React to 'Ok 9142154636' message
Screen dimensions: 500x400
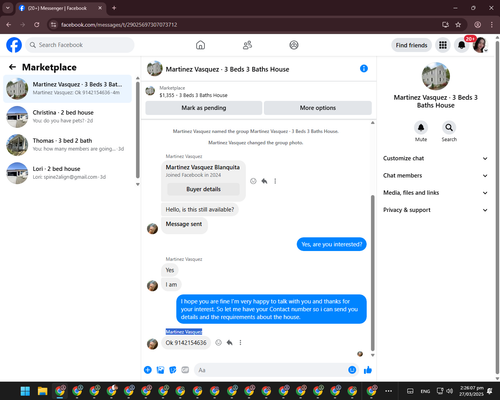coord(218,342)
